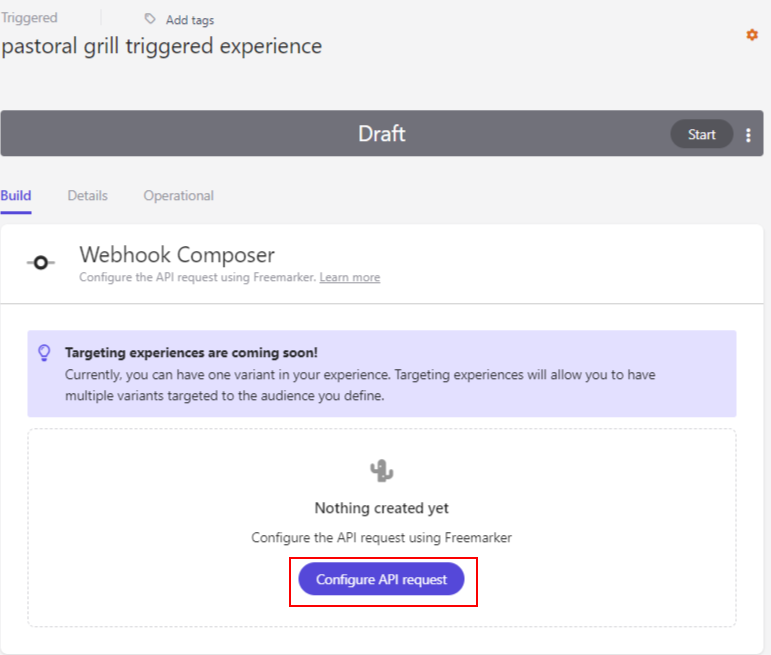Click the dashed empty variant area
Screen dimensions: 771x655
pos(382,528)
